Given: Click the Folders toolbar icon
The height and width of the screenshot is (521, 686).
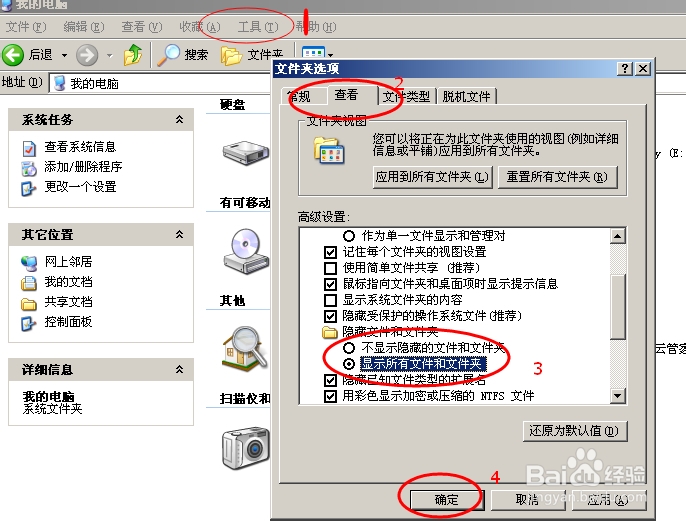Looking at the screenshot, I should click(231, 56).
